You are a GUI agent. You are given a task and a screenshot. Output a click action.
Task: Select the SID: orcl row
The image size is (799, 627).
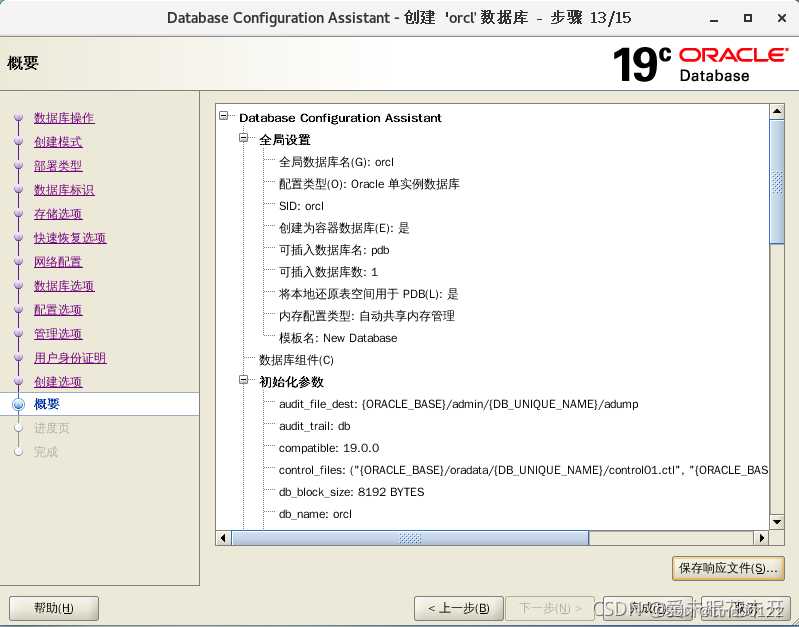(301, 206)
